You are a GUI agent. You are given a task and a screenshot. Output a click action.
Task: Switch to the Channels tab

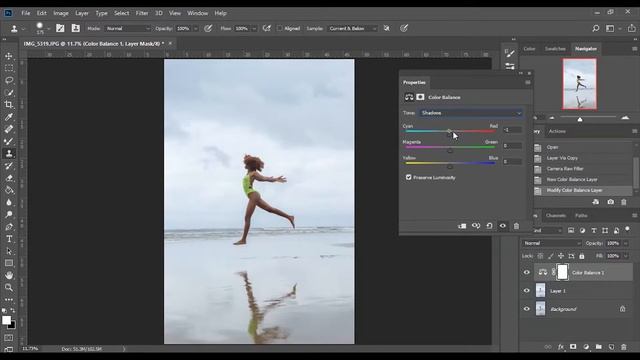(556, 216)
